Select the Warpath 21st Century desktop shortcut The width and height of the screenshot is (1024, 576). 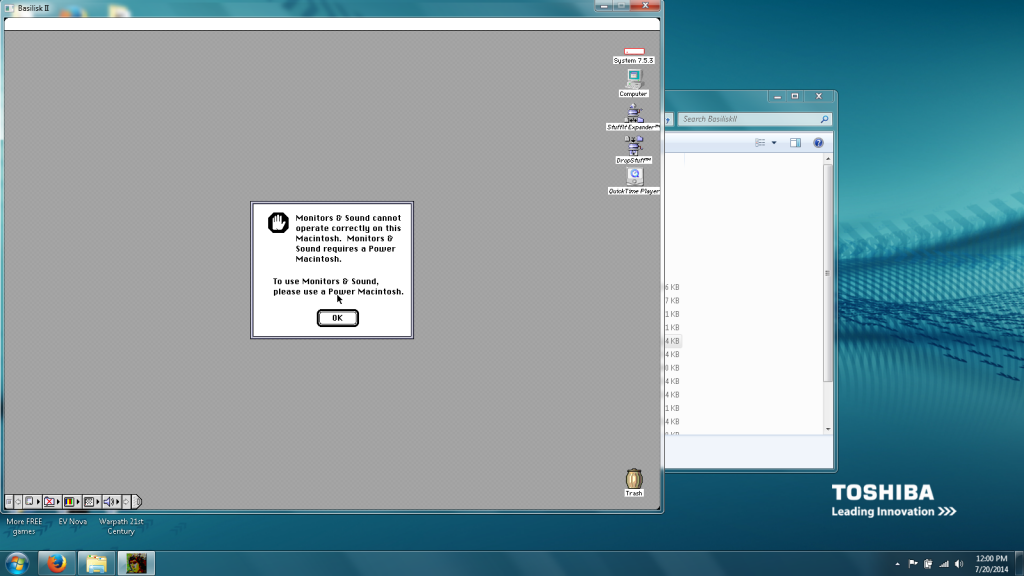[121, 526]
